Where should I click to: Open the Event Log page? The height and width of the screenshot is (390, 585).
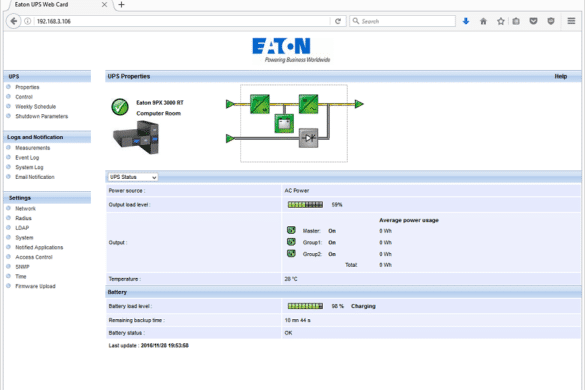point(27,158)
